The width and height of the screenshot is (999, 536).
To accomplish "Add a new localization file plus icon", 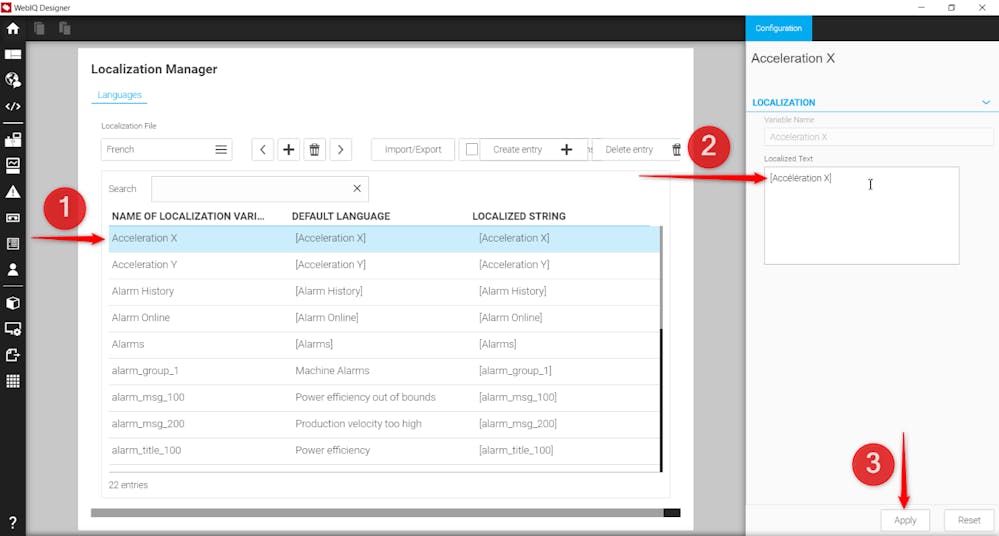I will click(x=289, y=149).
